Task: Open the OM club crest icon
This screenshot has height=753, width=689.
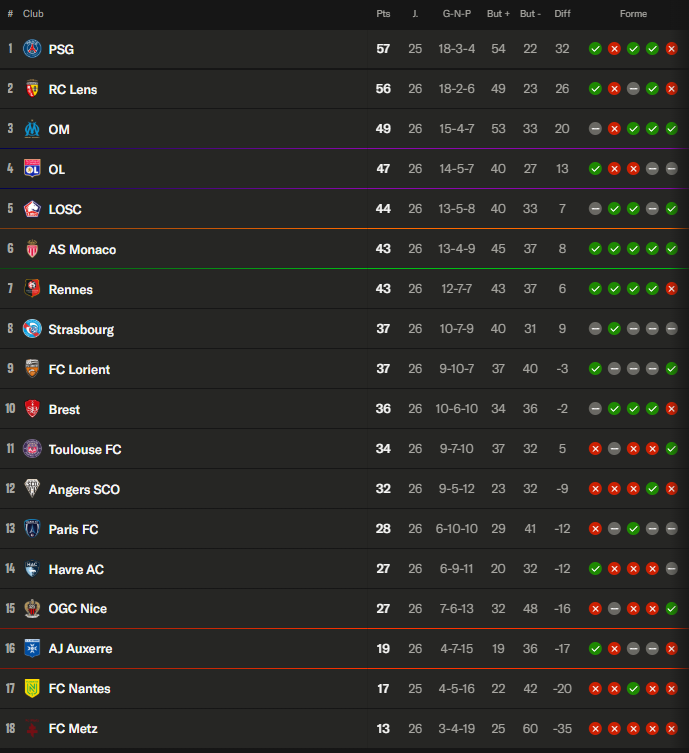Action: pos(32,129)
